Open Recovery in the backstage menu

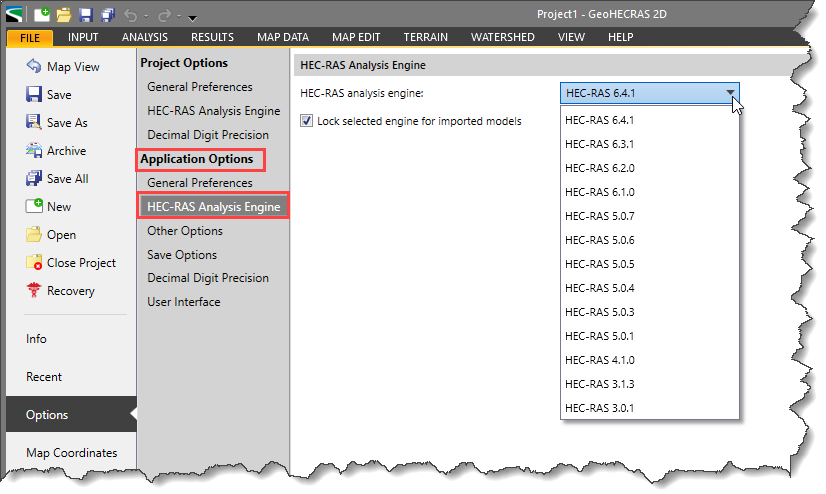pyautogui.click(x=71, y=291)
